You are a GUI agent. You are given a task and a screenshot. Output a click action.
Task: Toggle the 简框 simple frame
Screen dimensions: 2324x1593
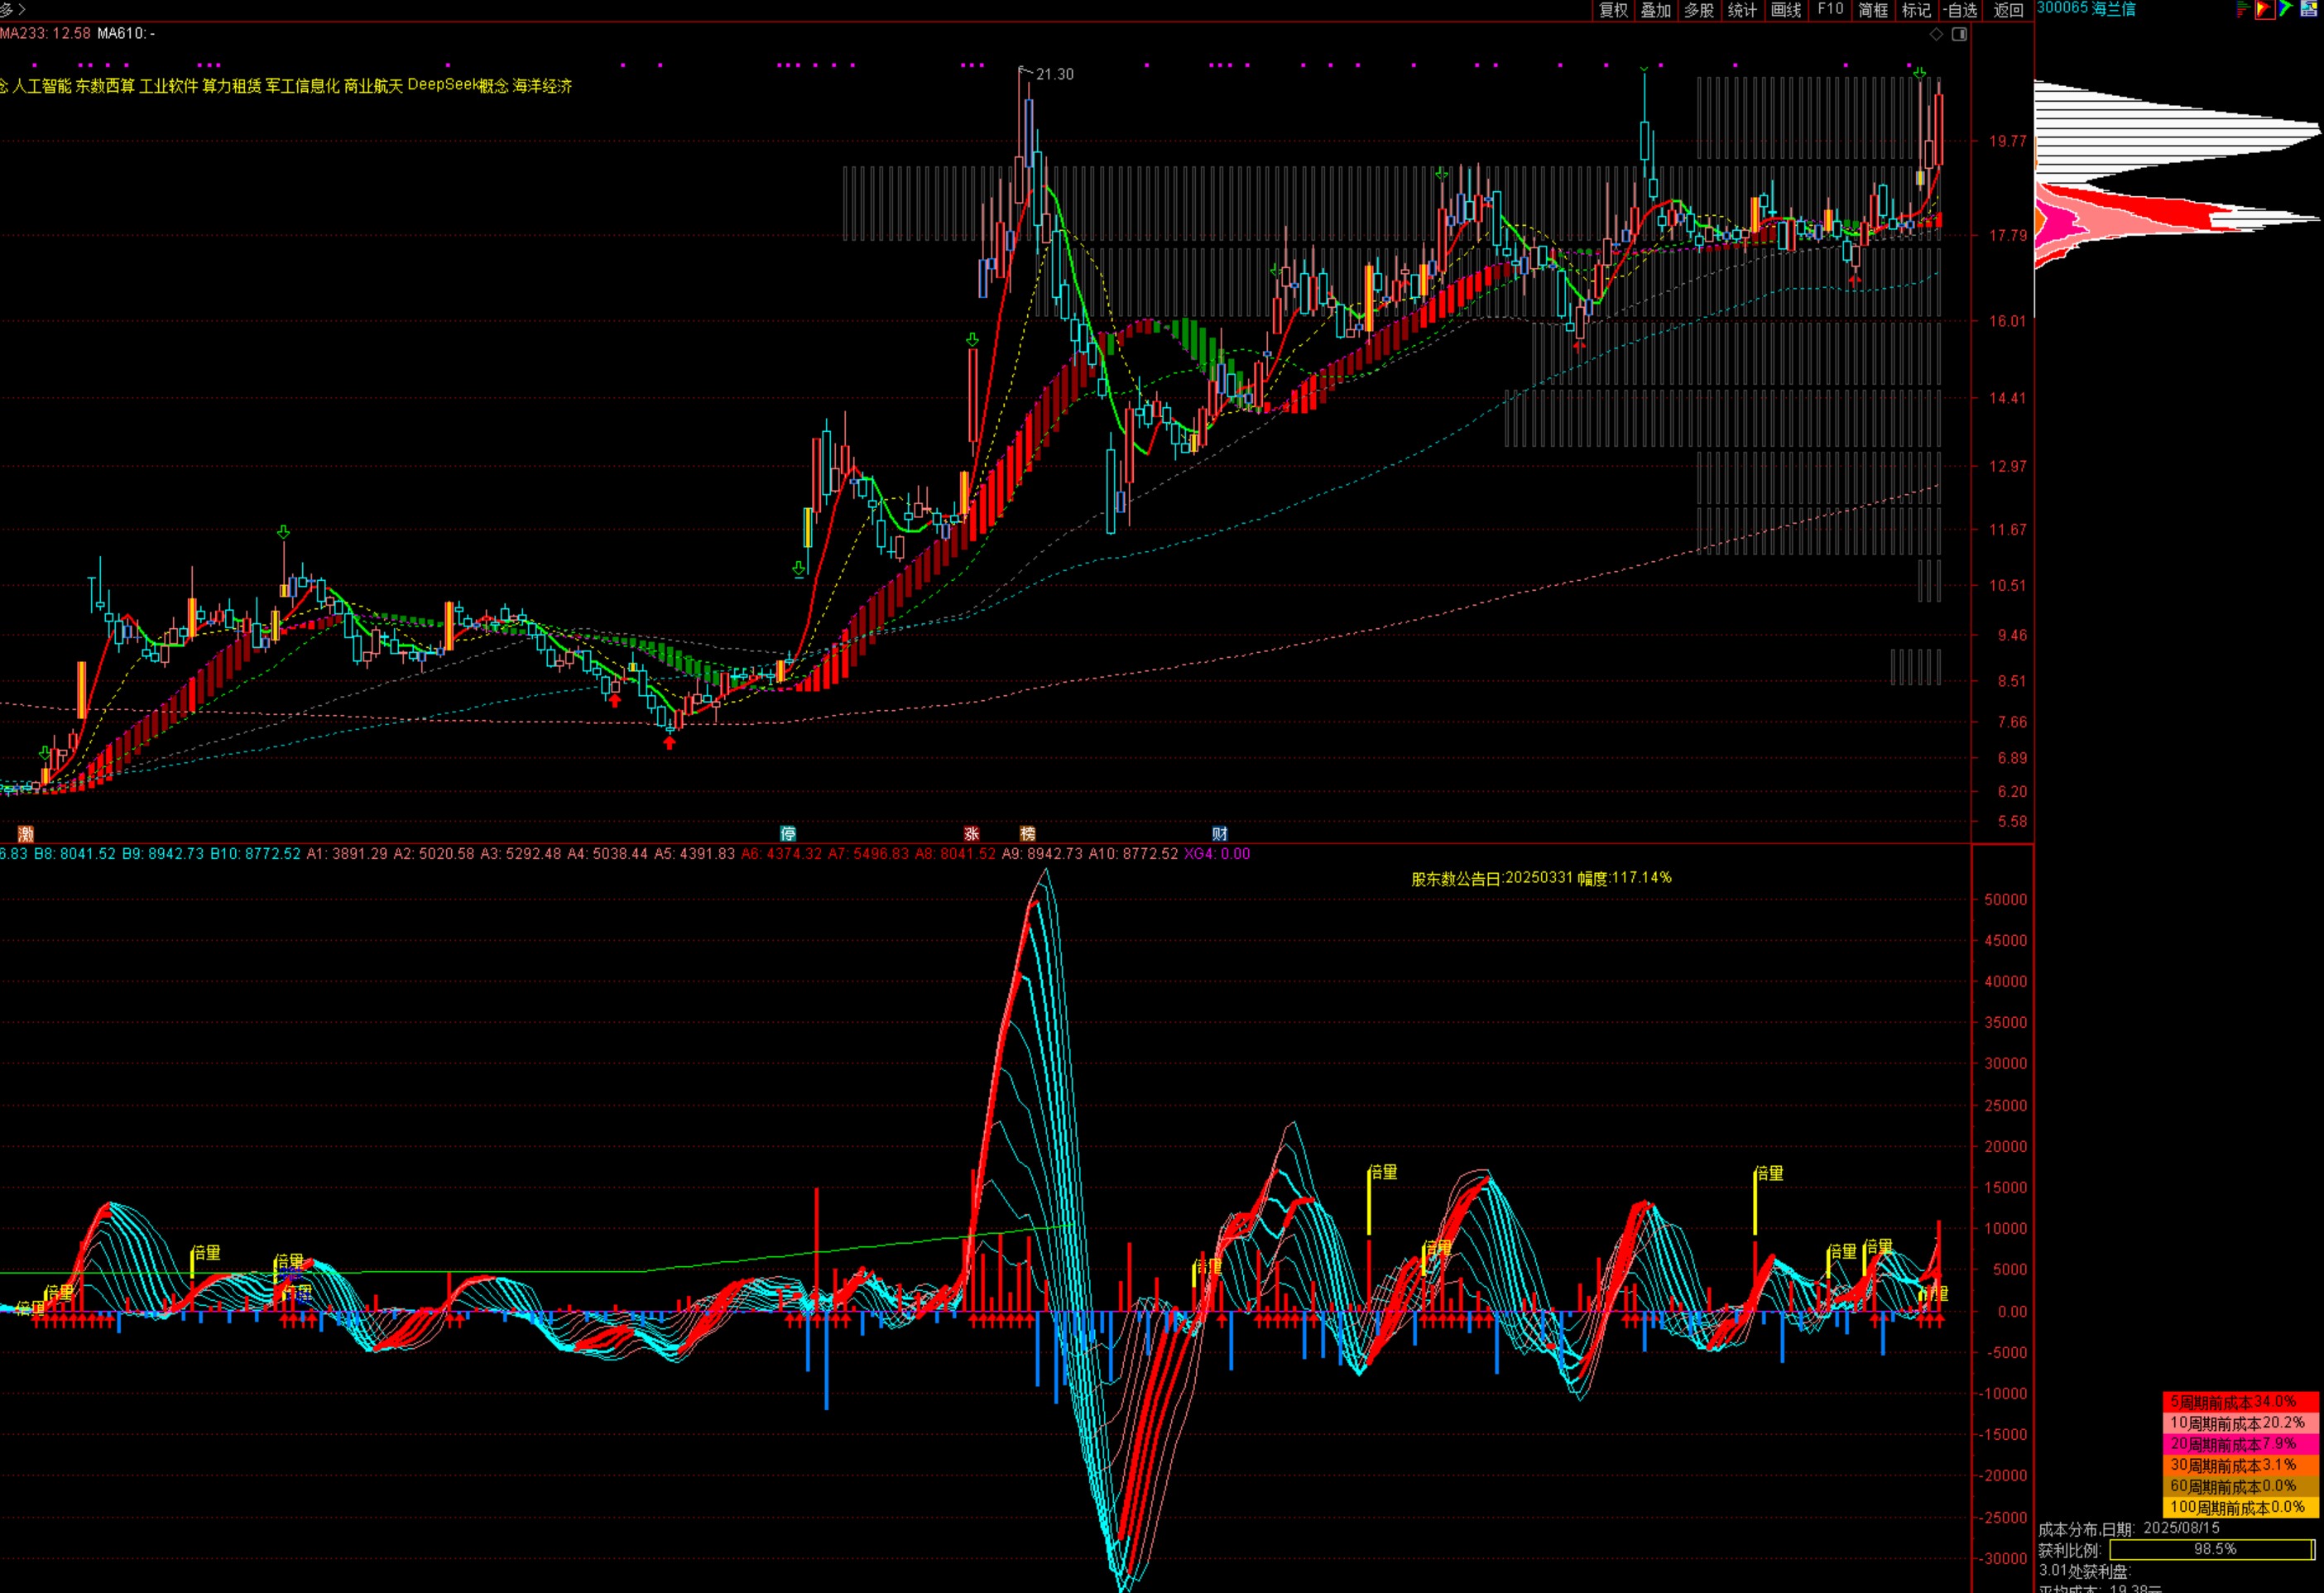(1873, 10)
